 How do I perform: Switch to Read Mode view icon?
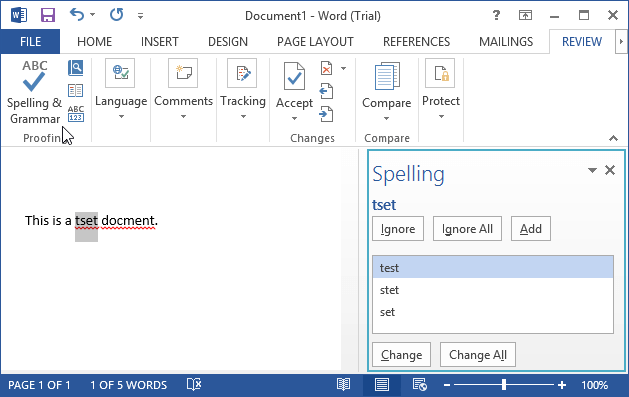click(343, 385)
